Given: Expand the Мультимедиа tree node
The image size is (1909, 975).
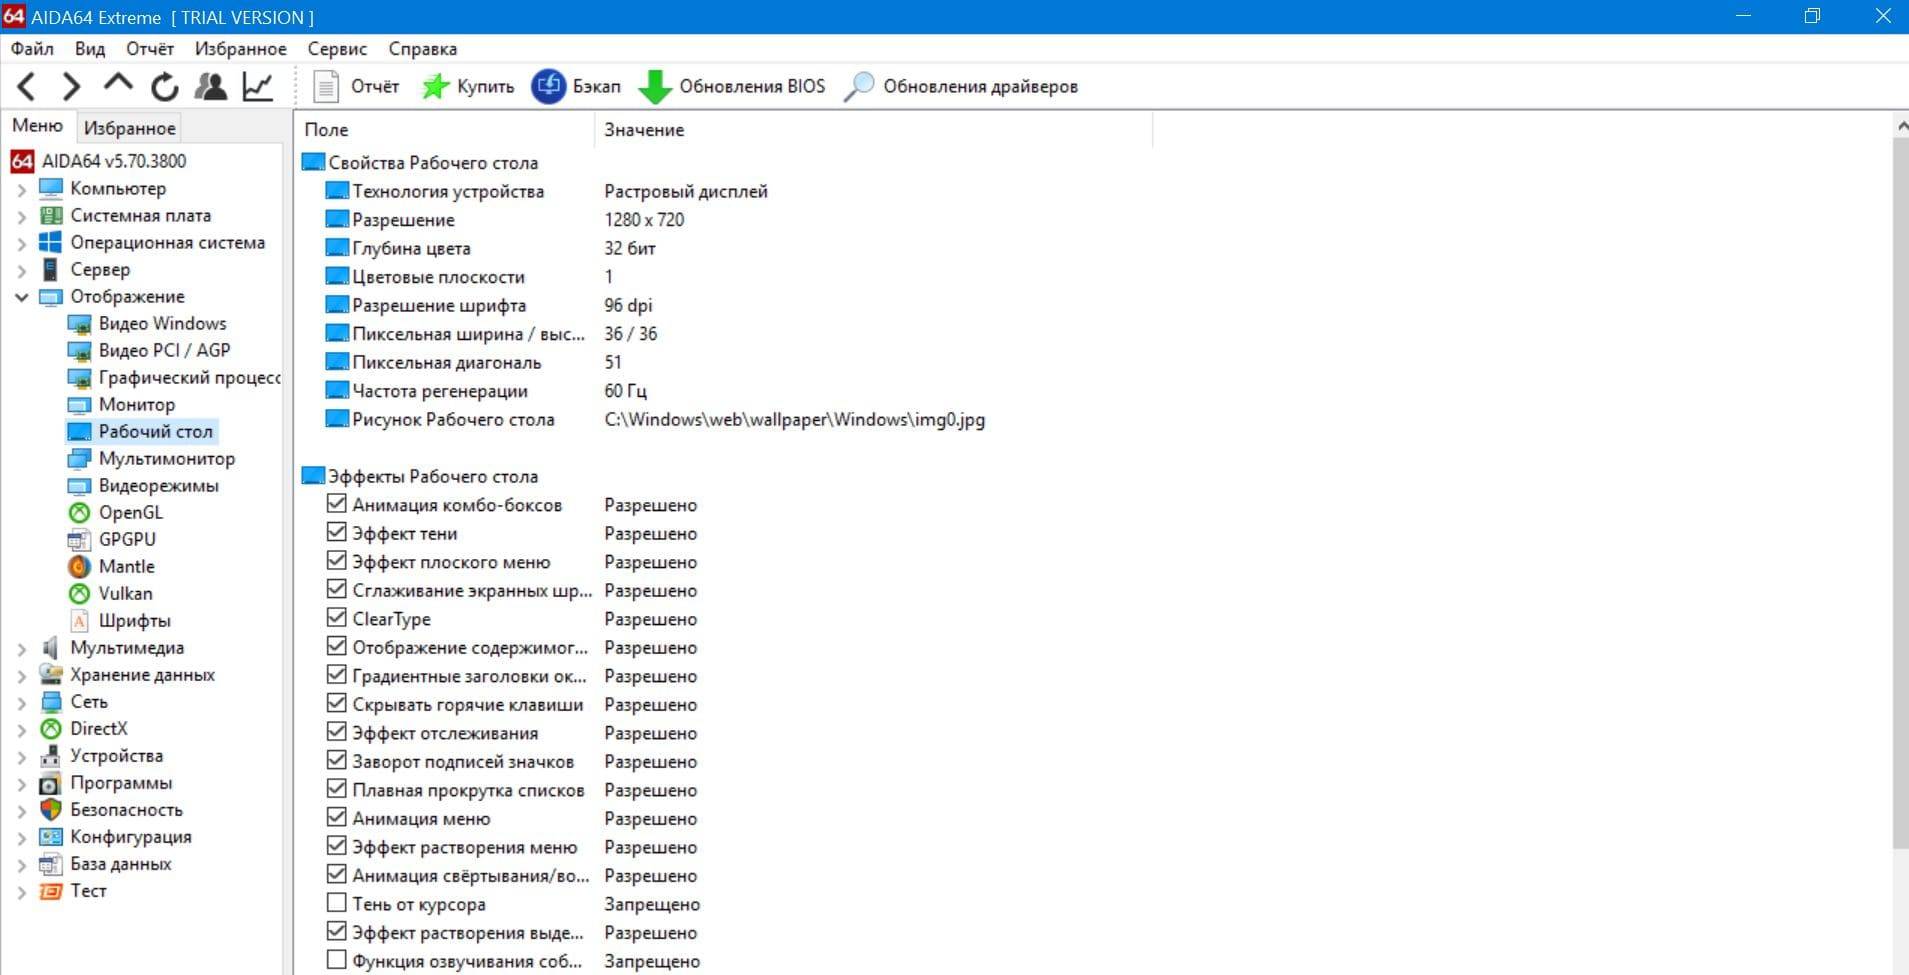Looking at the screenshot, I should [21, 648].
